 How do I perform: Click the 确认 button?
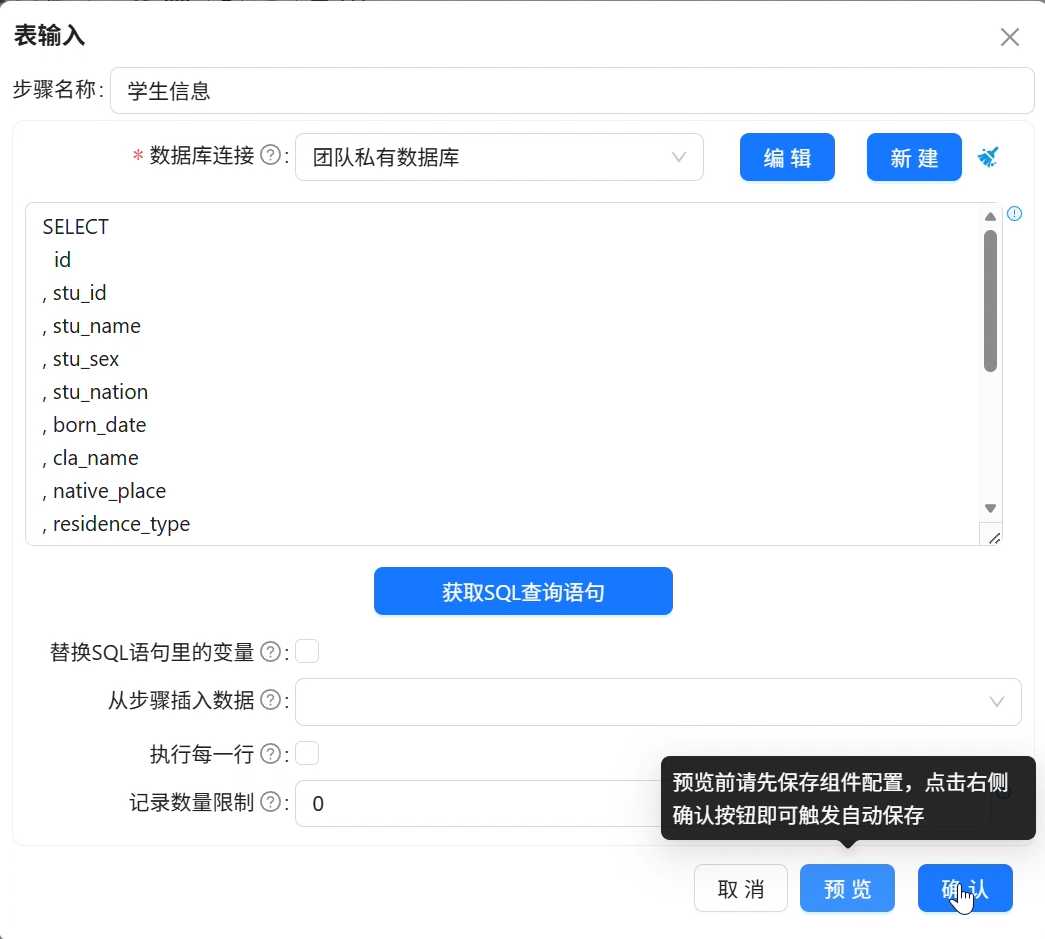[965, 888]
